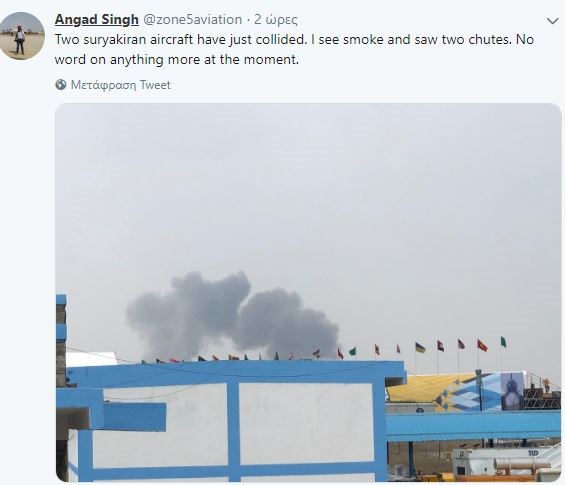Enlarge the attached smoke photo
This screenshot has width=565, height=485.
tap(308, 292)
